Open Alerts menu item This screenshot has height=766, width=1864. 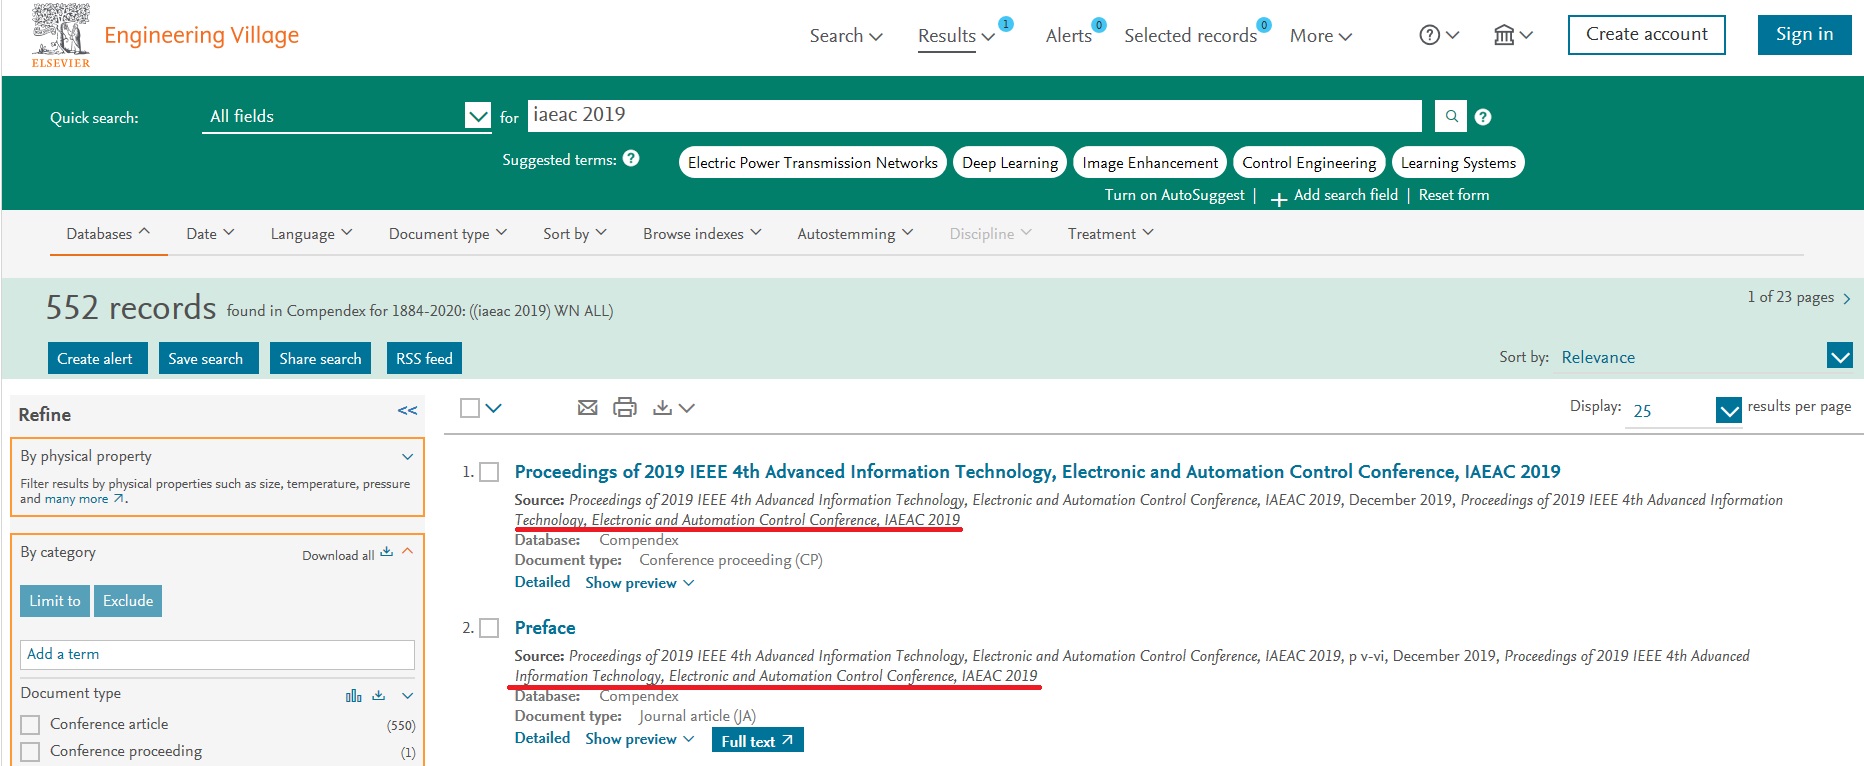point(1068,36)
